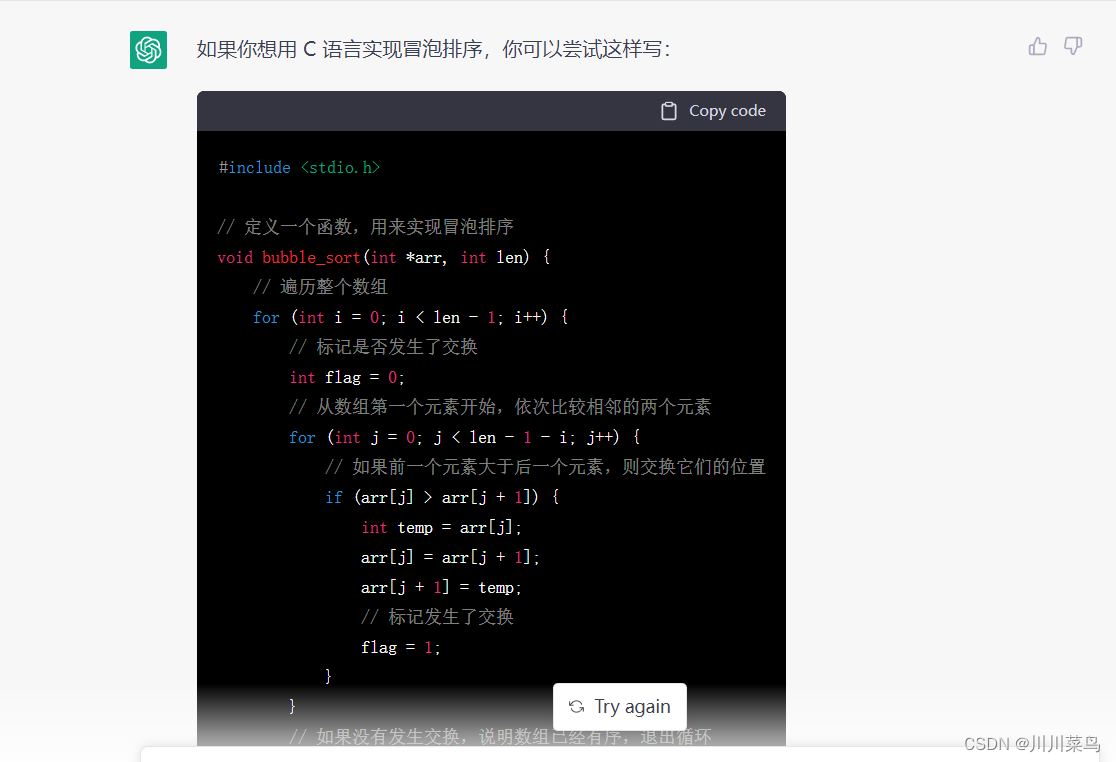This screenshot has height=762, width=1116.
Task: Click the 'int temp = arr[j];' line
Action: 441,527
